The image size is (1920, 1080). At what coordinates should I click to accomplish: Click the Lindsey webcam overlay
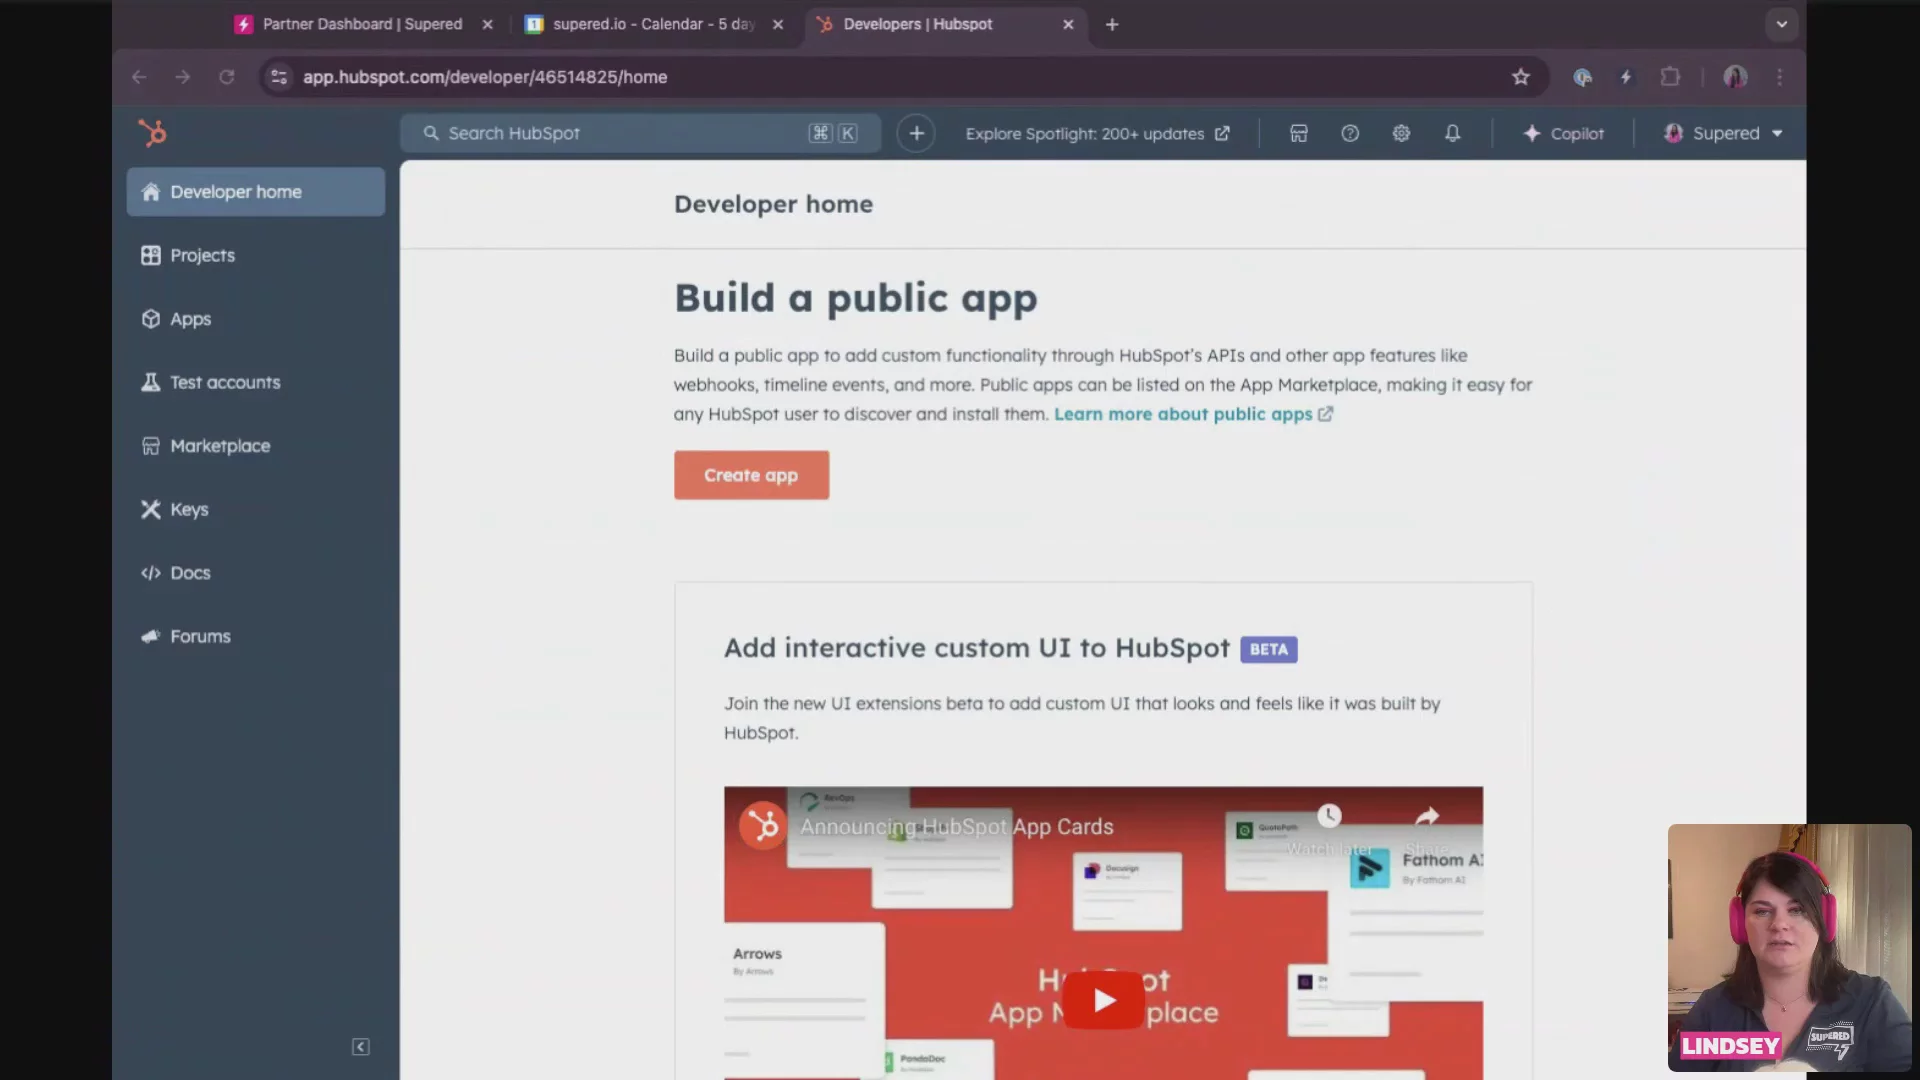(x=1789, y=947)
